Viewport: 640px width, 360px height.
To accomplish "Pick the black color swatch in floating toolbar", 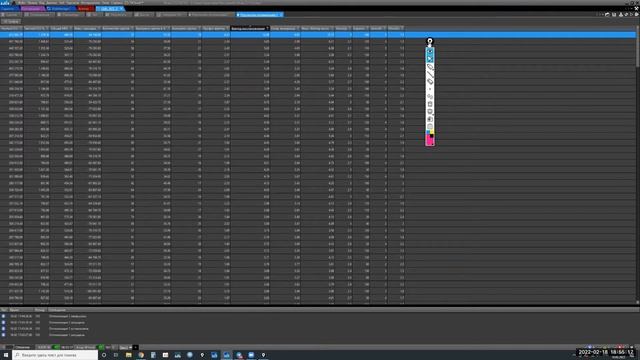I will tap(432, 136).
